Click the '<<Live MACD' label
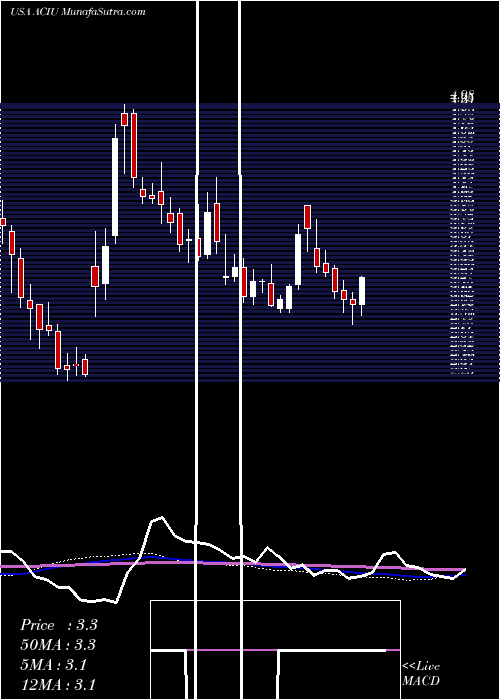500x700 pixels. pyautogui.click(x=421, y=673)
